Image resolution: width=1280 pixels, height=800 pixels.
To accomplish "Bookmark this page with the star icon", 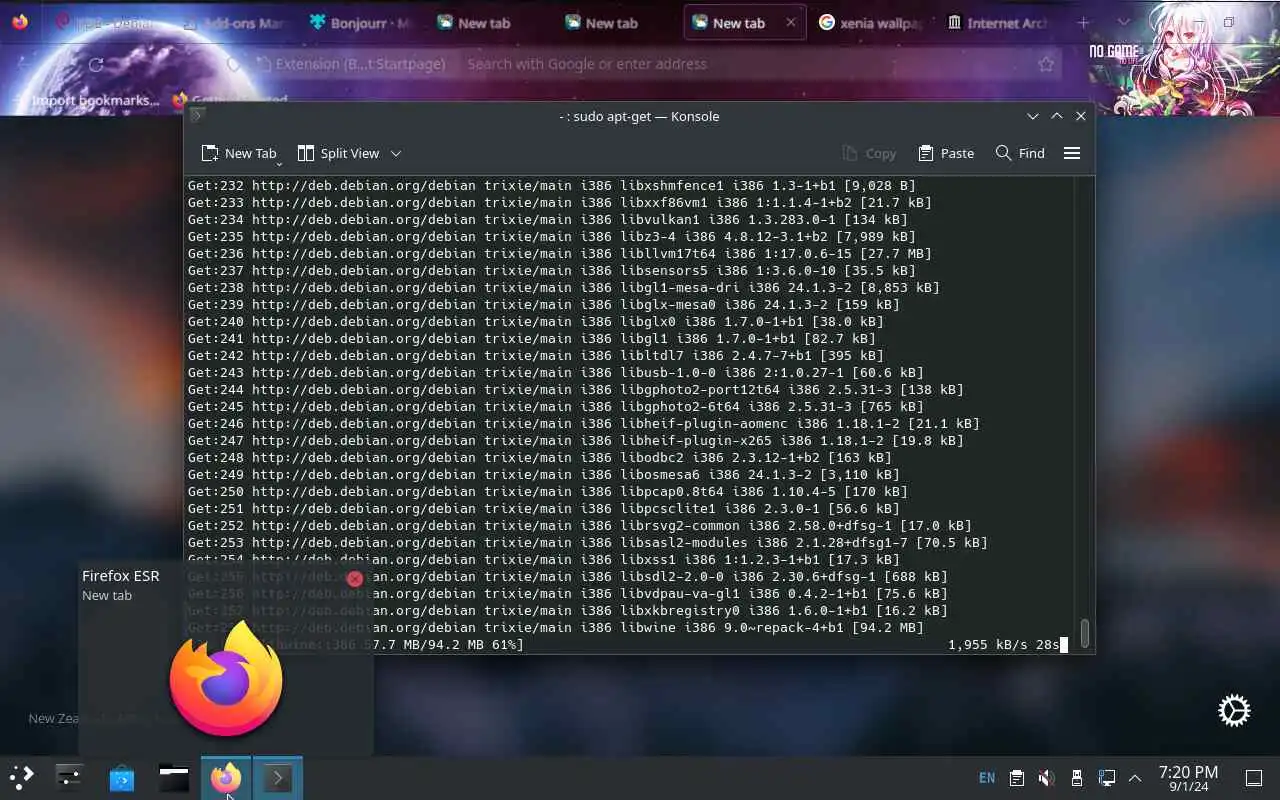I will pos(1046,64).
